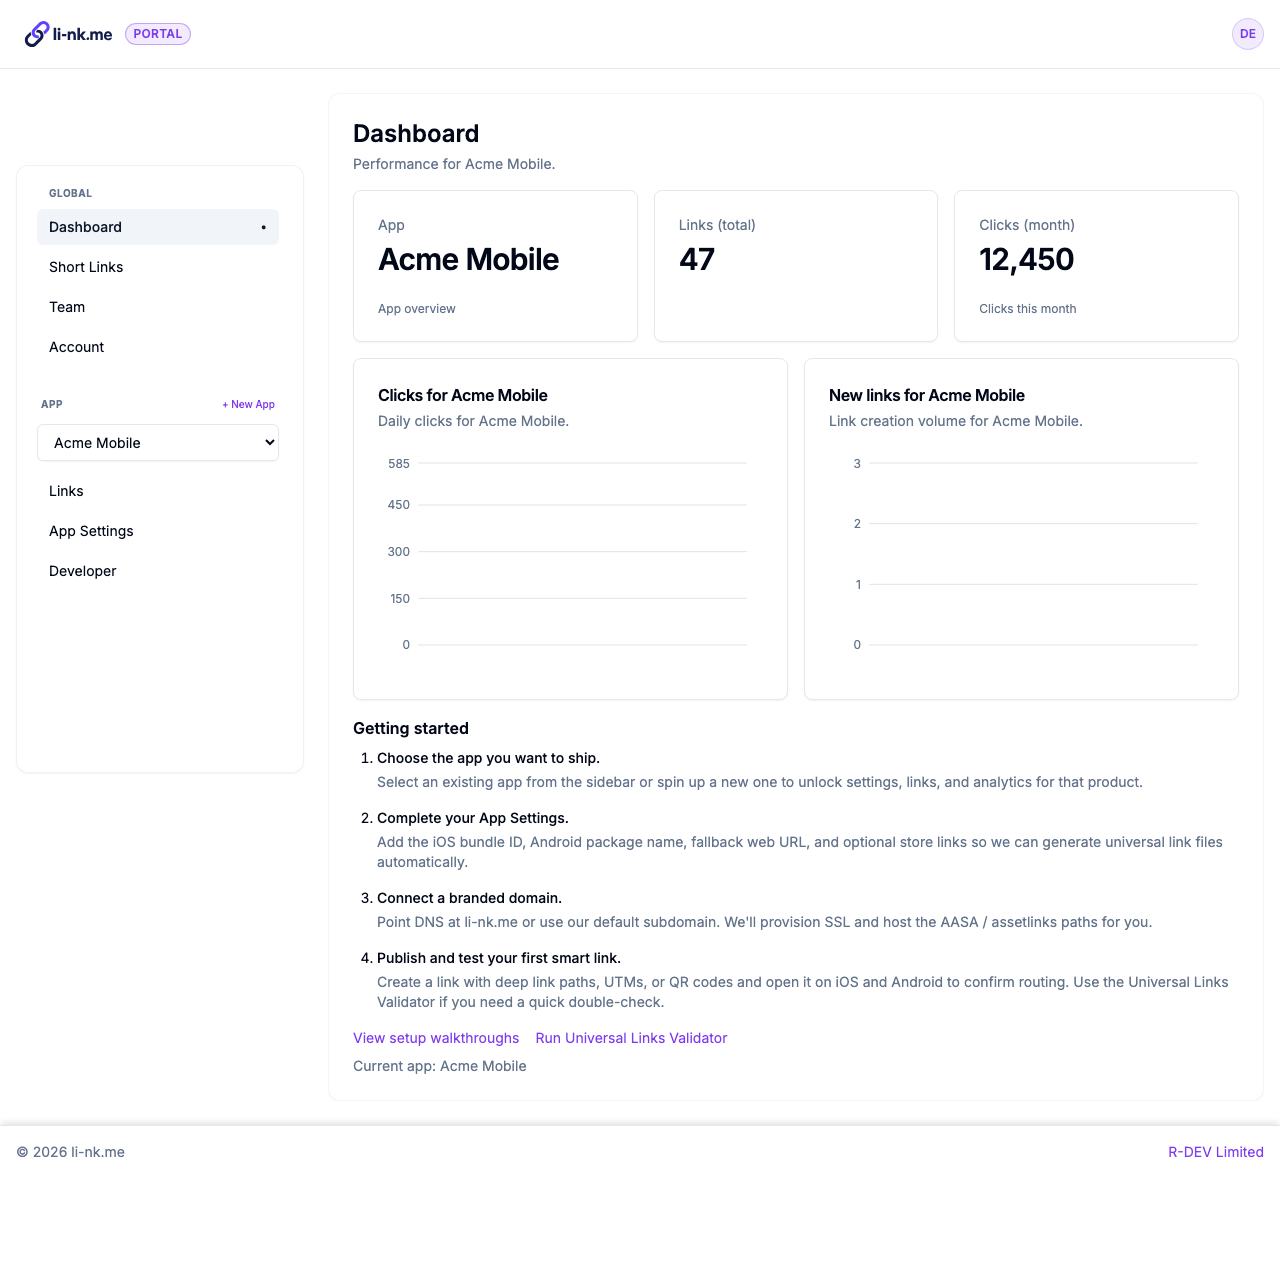Run Universal Links Validator
This screenshot has height=1274, width=1280.
tap(631, 1038)
